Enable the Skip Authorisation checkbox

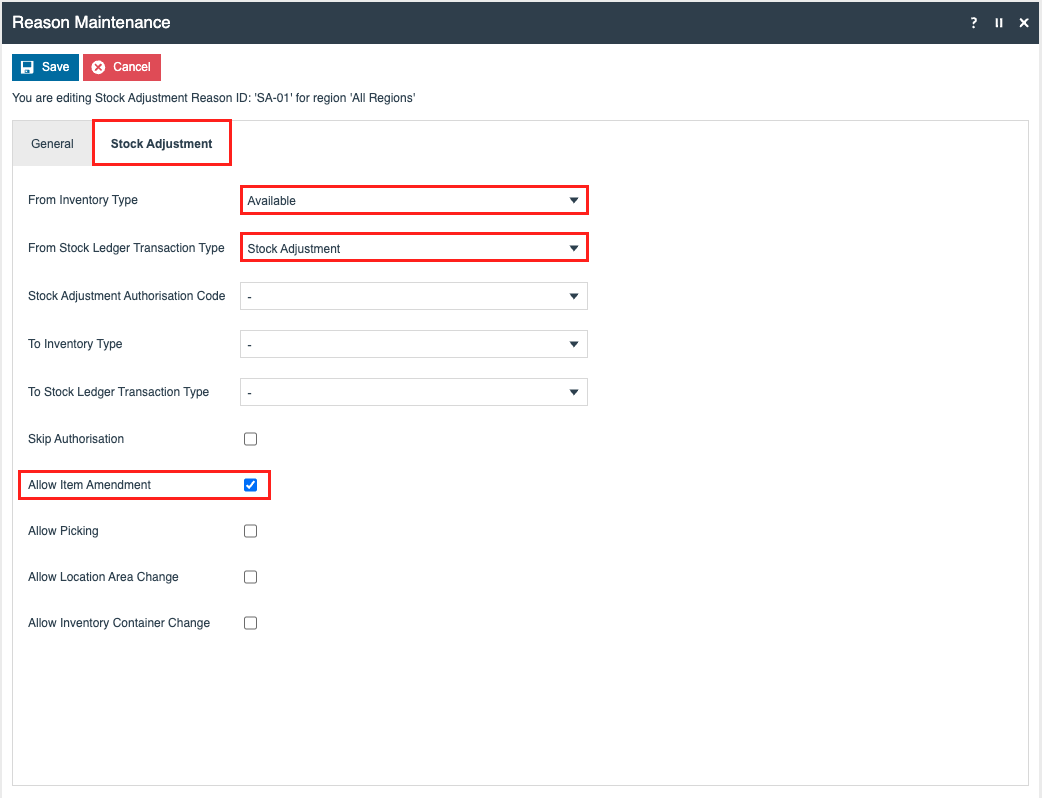(x=251, y=439)
